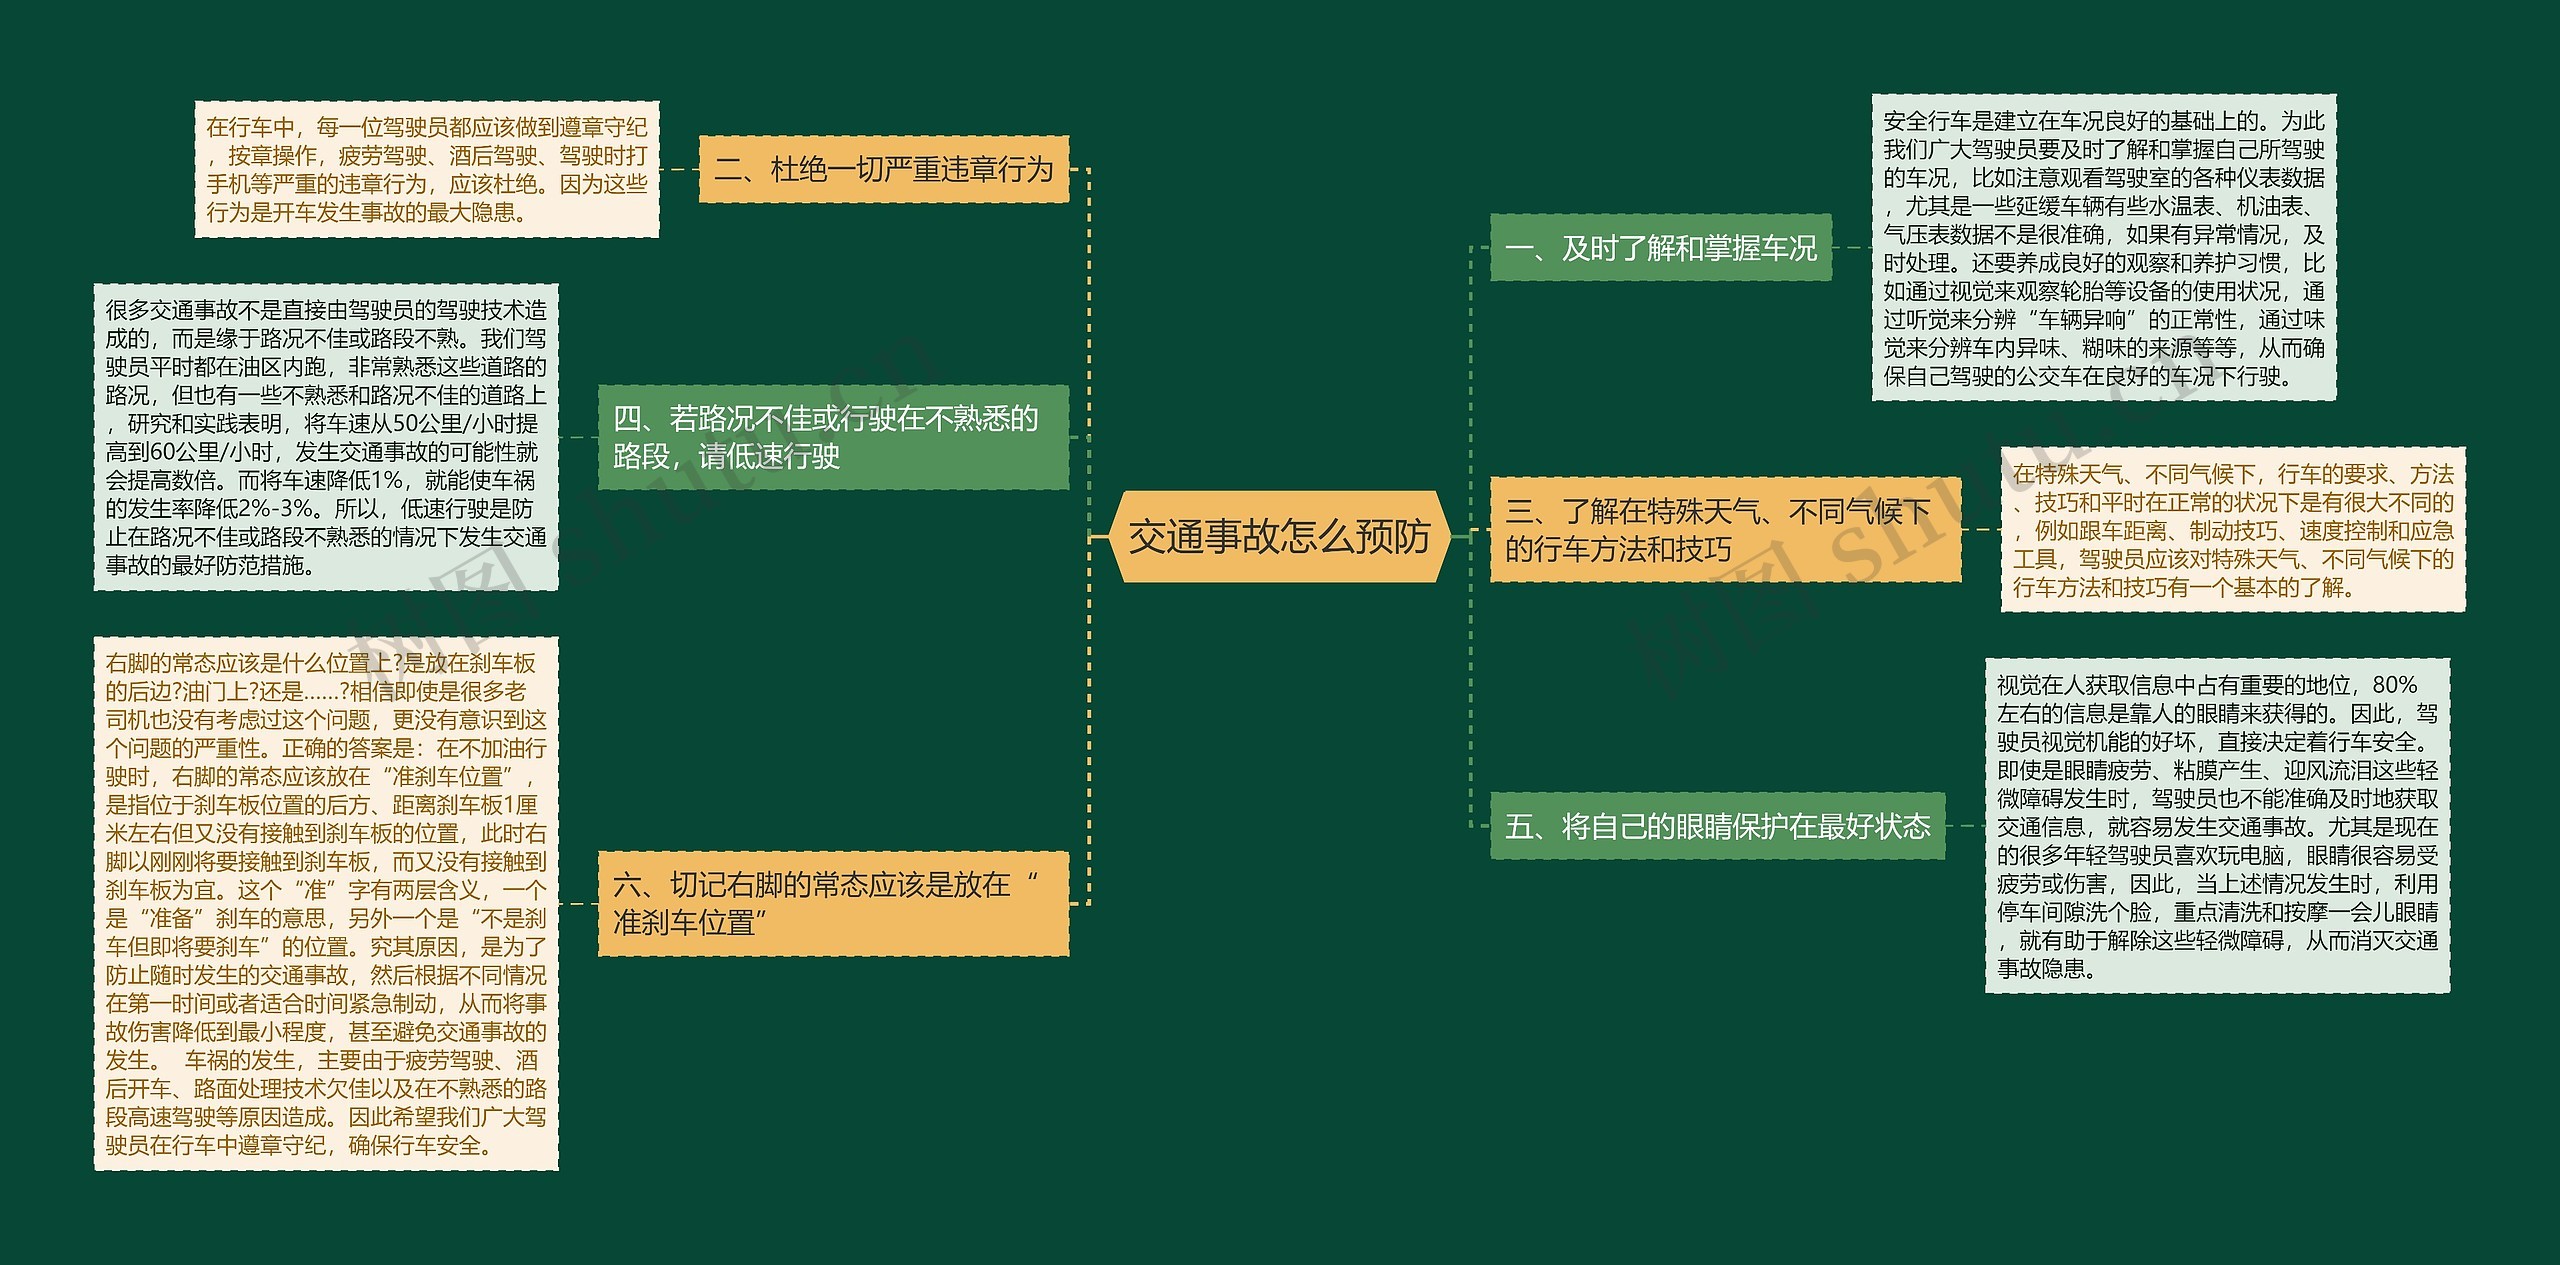Click the note starting 视觉在人获取信息中占有重要
The image size is (2560, 1265).
2217,826
